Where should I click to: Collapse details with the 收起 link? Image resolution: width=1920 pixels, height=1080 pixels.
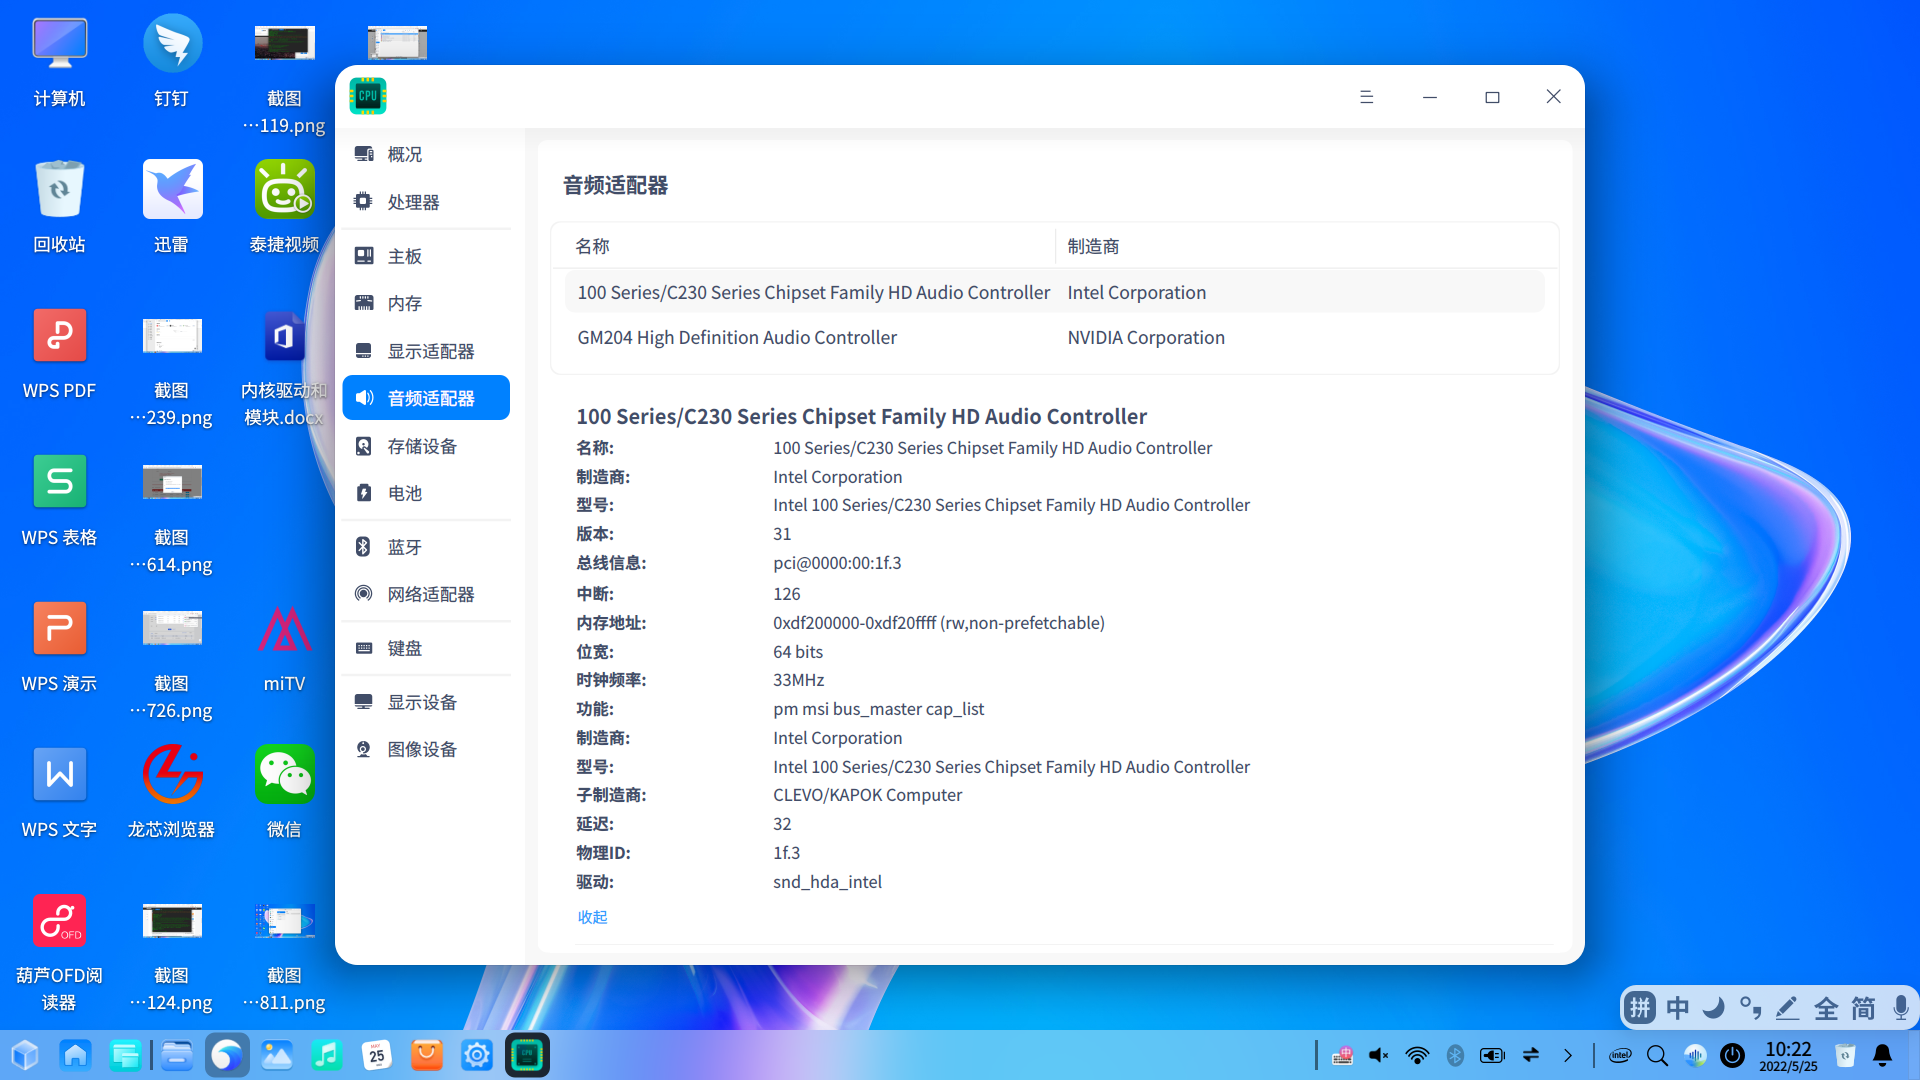pyautogui.click(x=592, y=917)
